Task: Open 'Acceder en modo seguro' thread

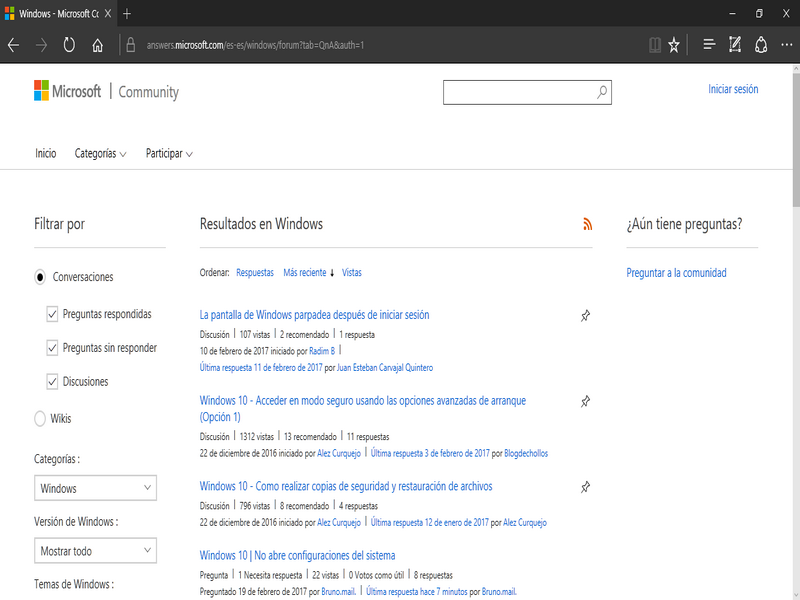Action: click(363, 409)
